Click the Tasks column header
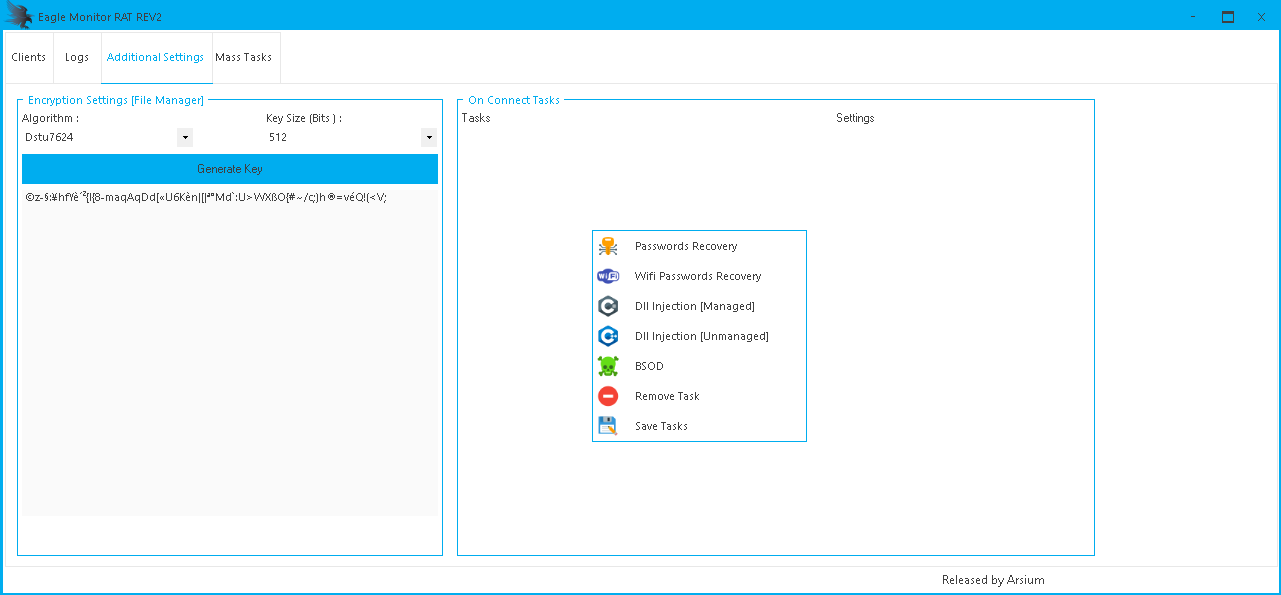This screenshot has height=595, width=1281. point(476,118)
